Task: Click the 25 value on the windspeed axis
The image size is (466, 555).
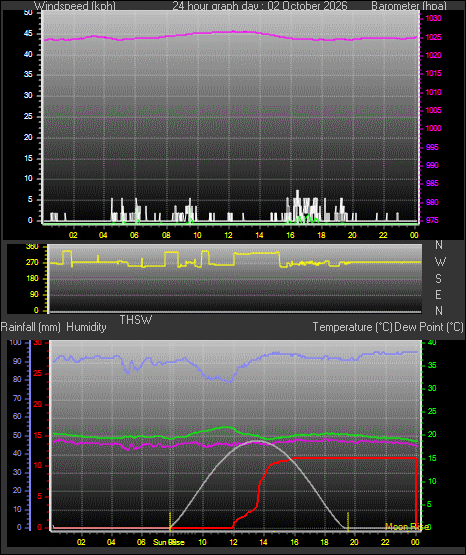Action: (28, 116)
